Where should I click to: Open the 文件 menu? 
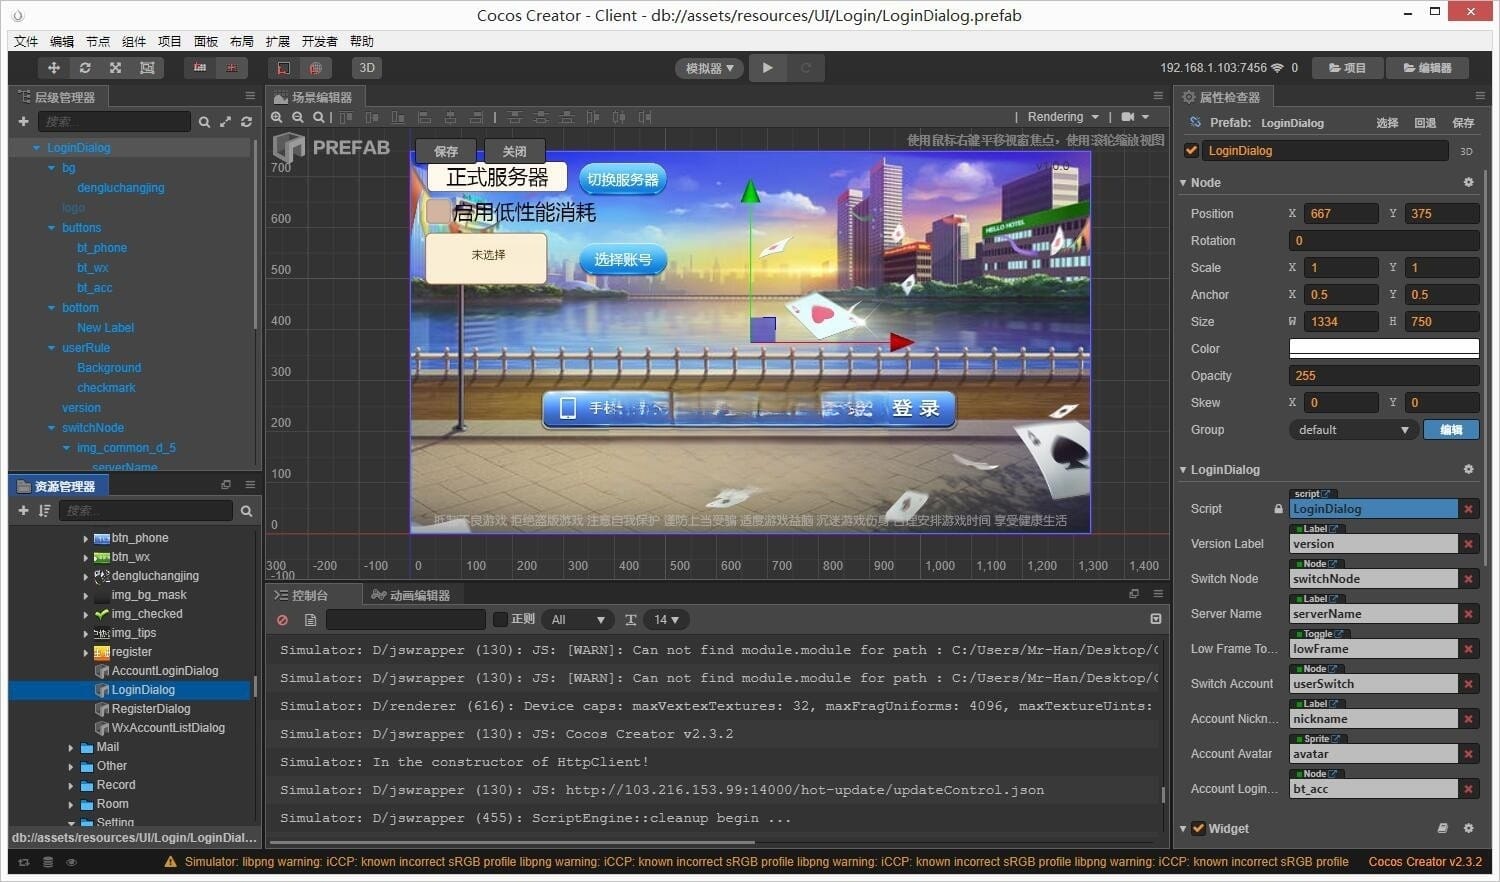point(26,41)
